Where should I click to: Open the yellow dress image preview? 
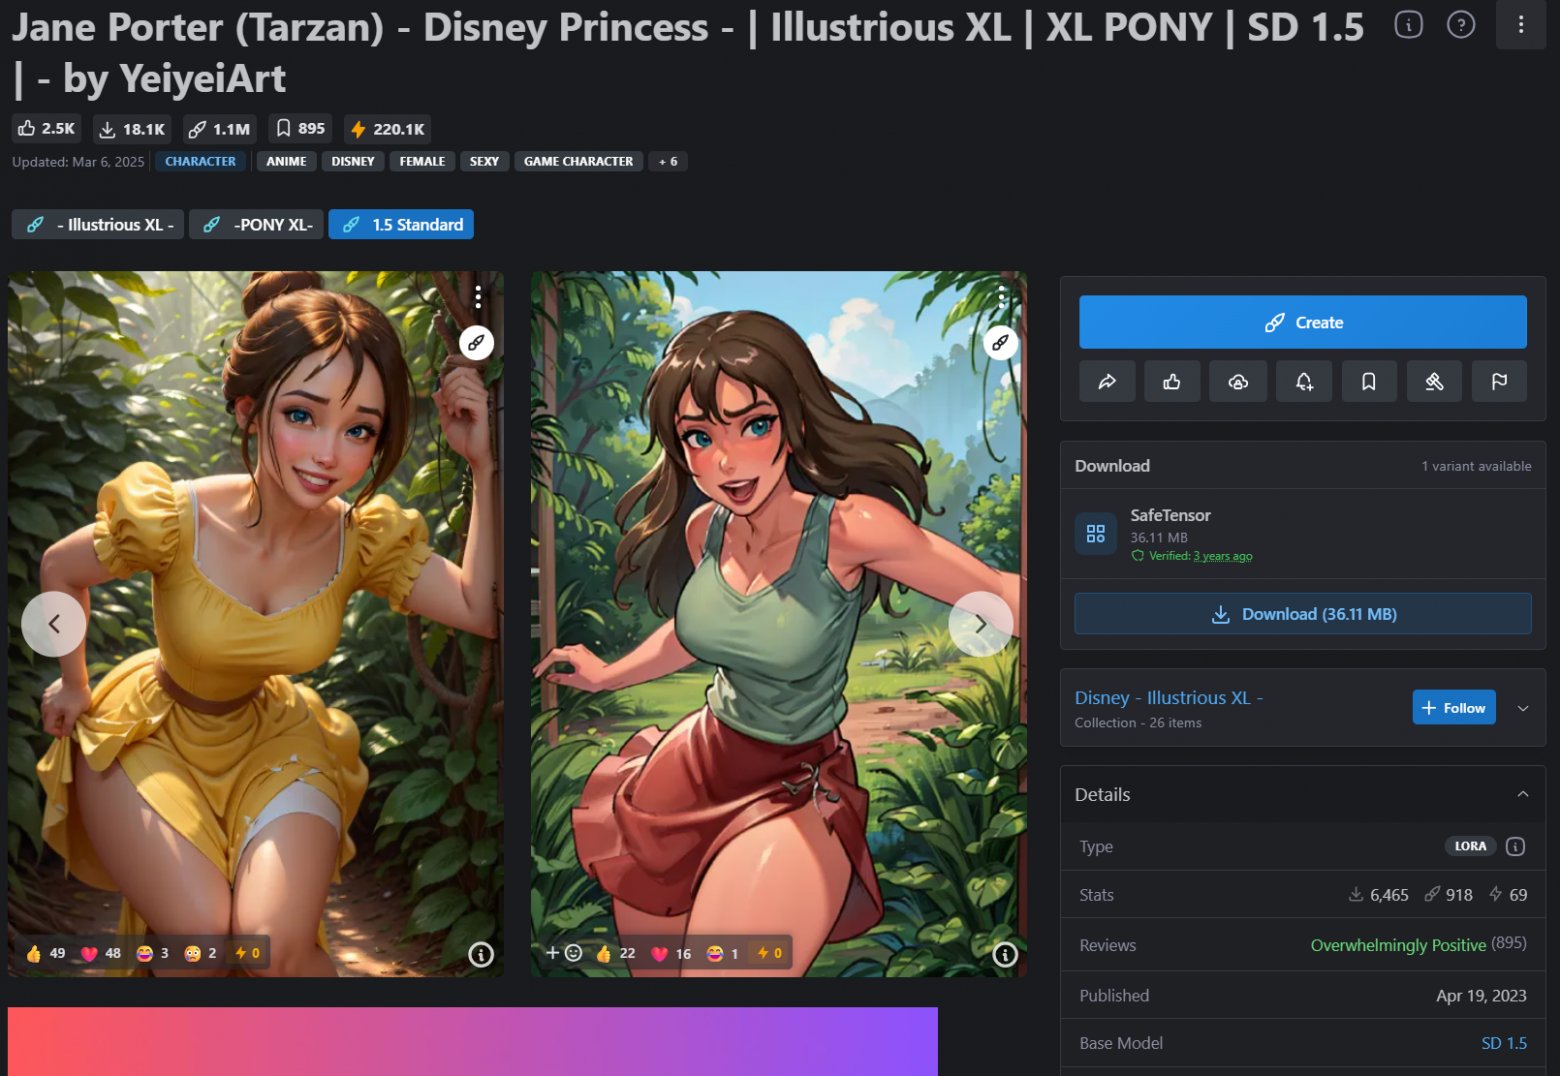coord(256,624)
